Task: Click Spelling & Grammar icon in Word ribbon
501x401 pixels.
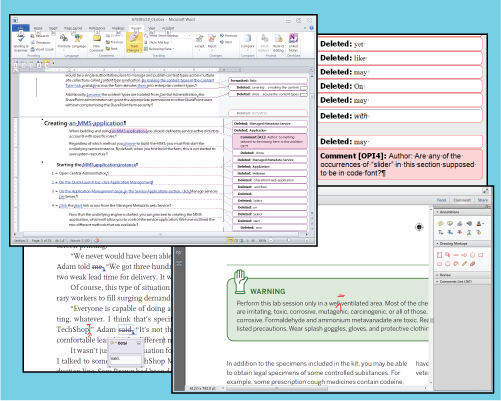Action: (20, 43)
